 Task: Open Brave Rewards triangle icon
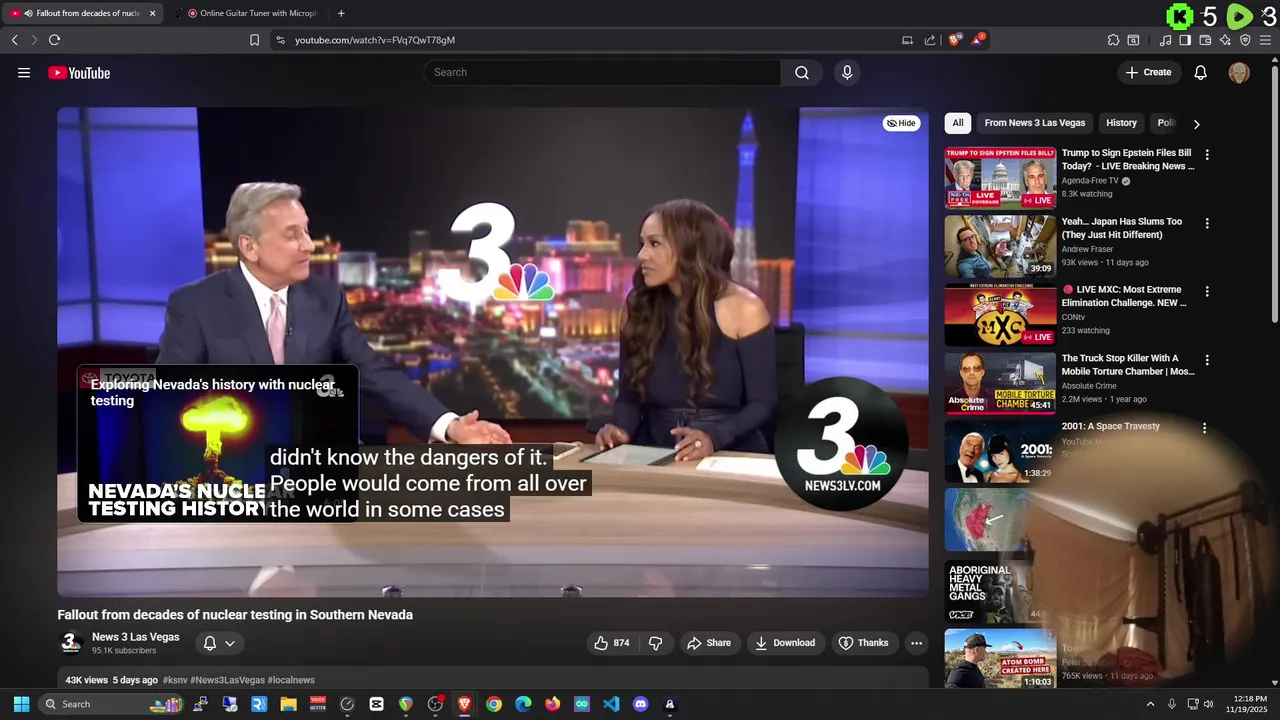(978, 40)
